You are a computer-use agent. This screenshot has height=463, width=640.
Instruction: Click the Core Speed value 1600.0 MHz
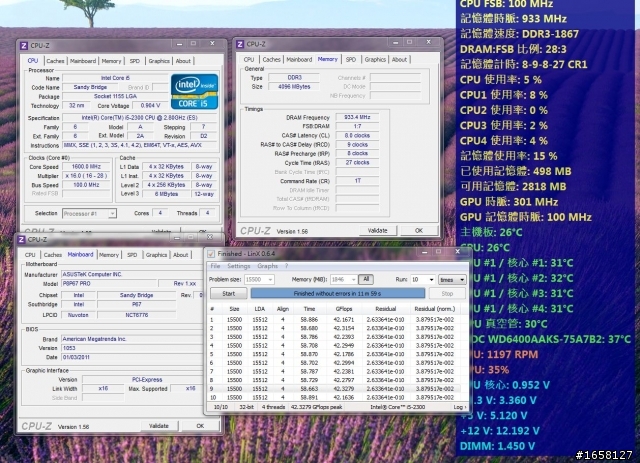click(86, 167)
